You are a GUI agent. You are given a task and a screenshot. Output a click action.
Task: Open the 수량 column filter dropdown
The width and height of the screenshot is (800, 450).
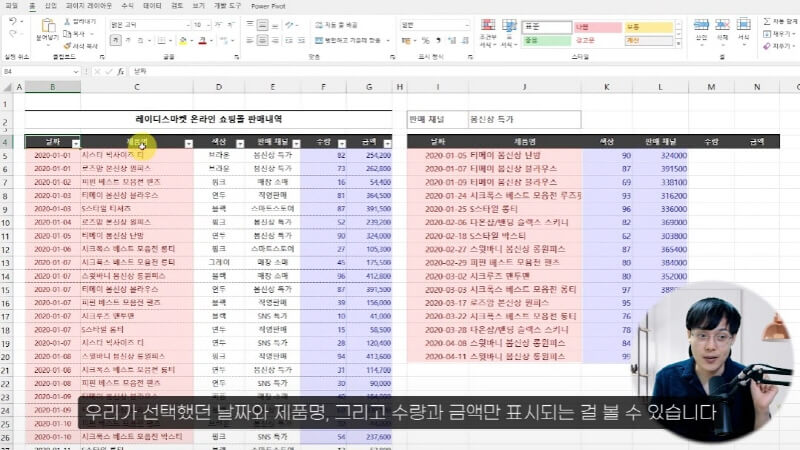pyautogui.click(x=342, y=144)
